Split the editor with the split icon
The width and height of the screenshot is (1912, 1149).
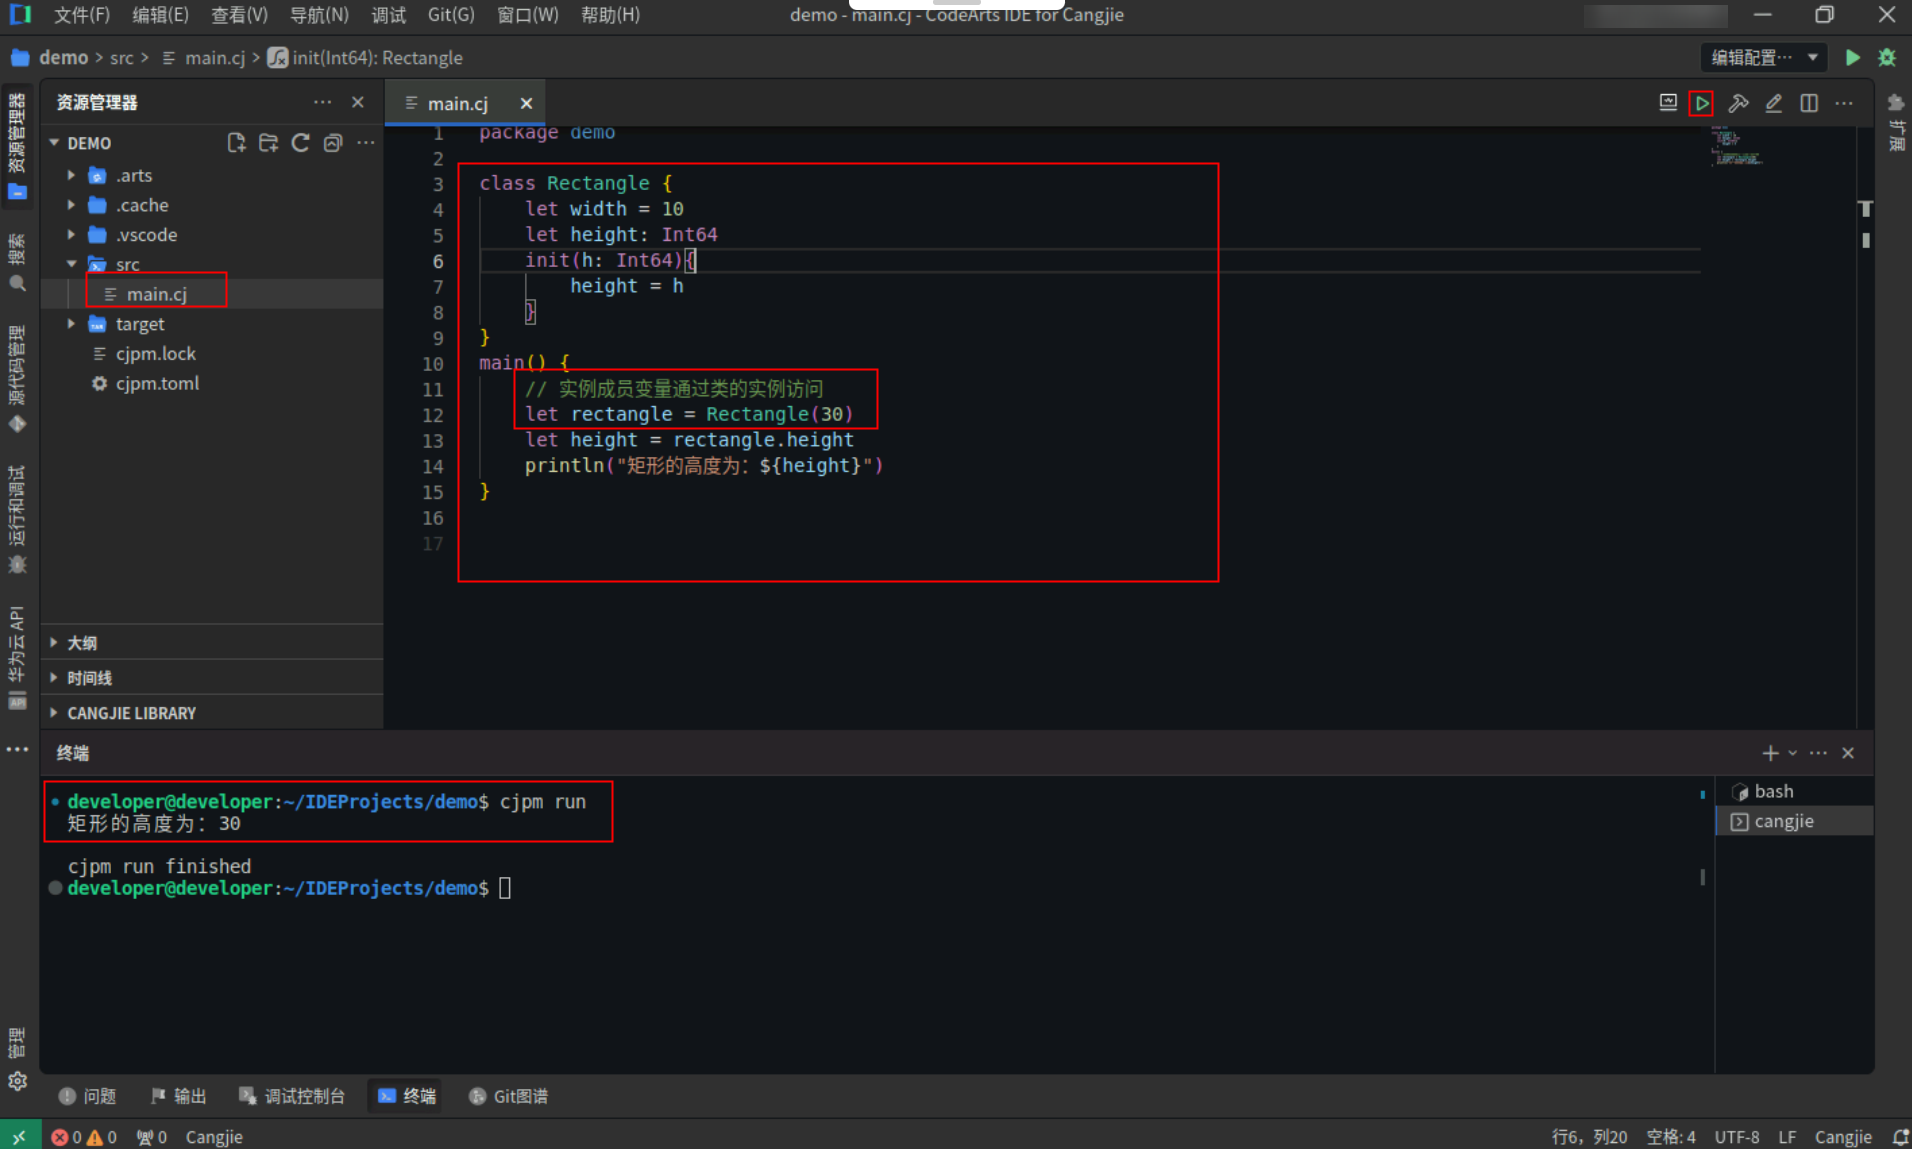(x=1809, y=103)
